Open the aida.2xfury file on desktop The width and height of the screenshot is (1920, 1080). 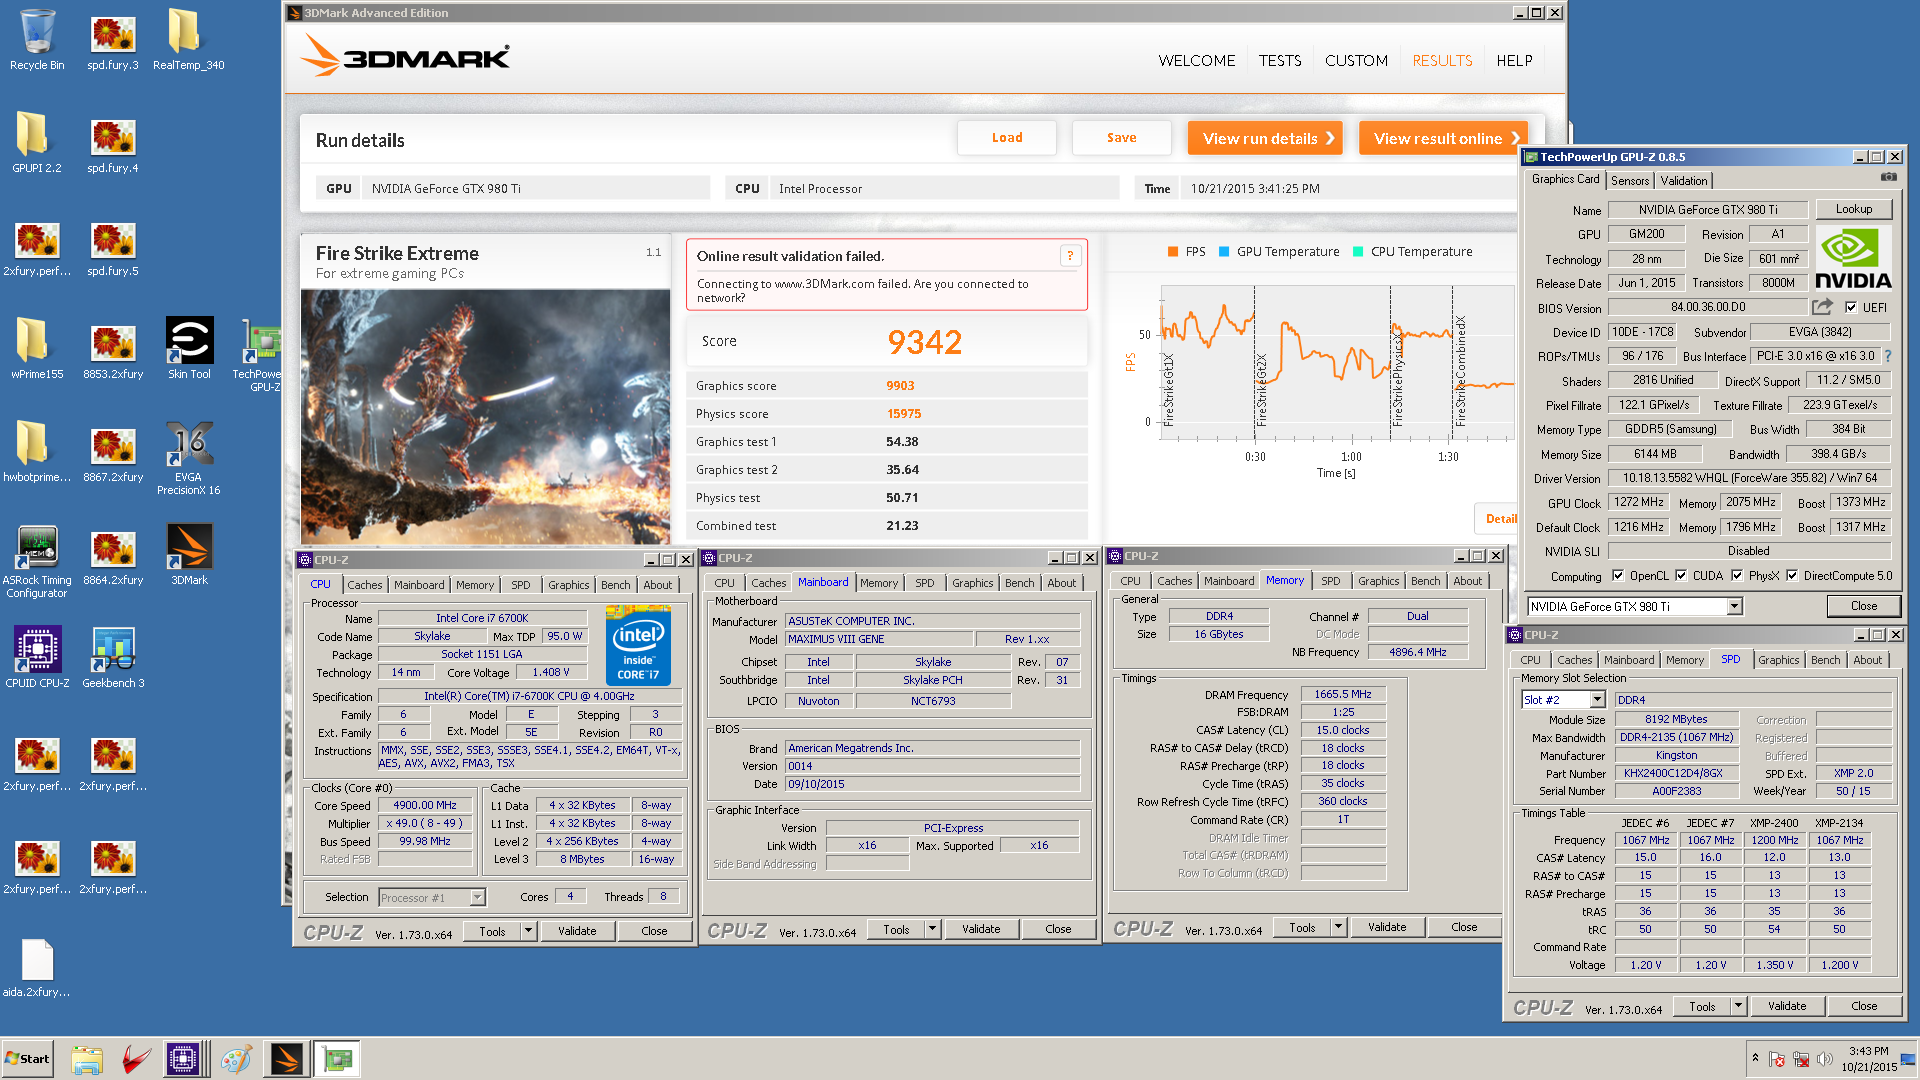point(37,967)
